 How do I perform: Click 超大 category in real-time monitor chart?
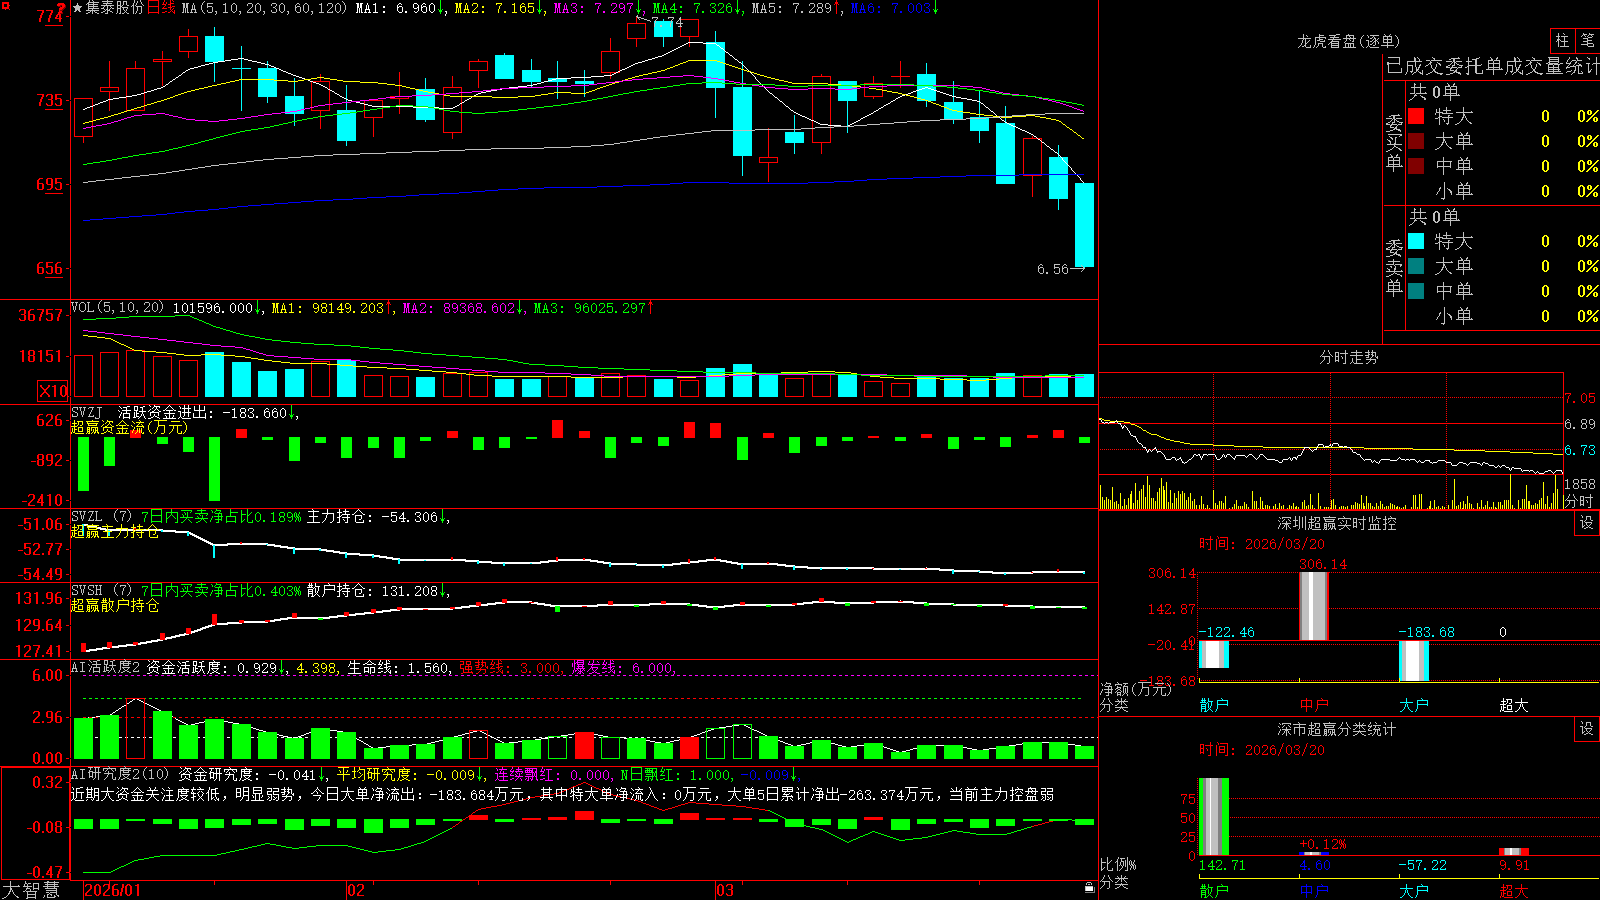1514,705
